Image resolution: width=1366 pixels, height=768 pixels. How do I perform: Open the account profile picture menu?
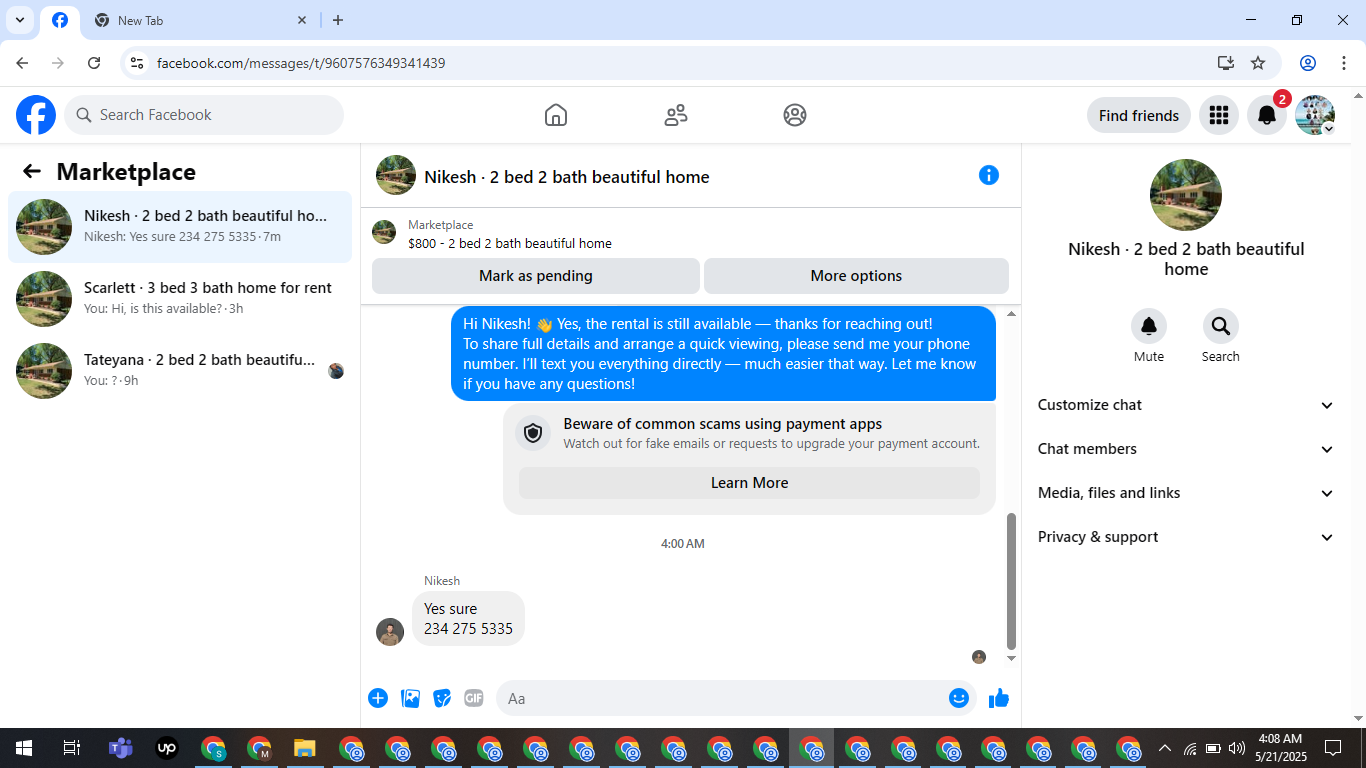(1315, 115)
